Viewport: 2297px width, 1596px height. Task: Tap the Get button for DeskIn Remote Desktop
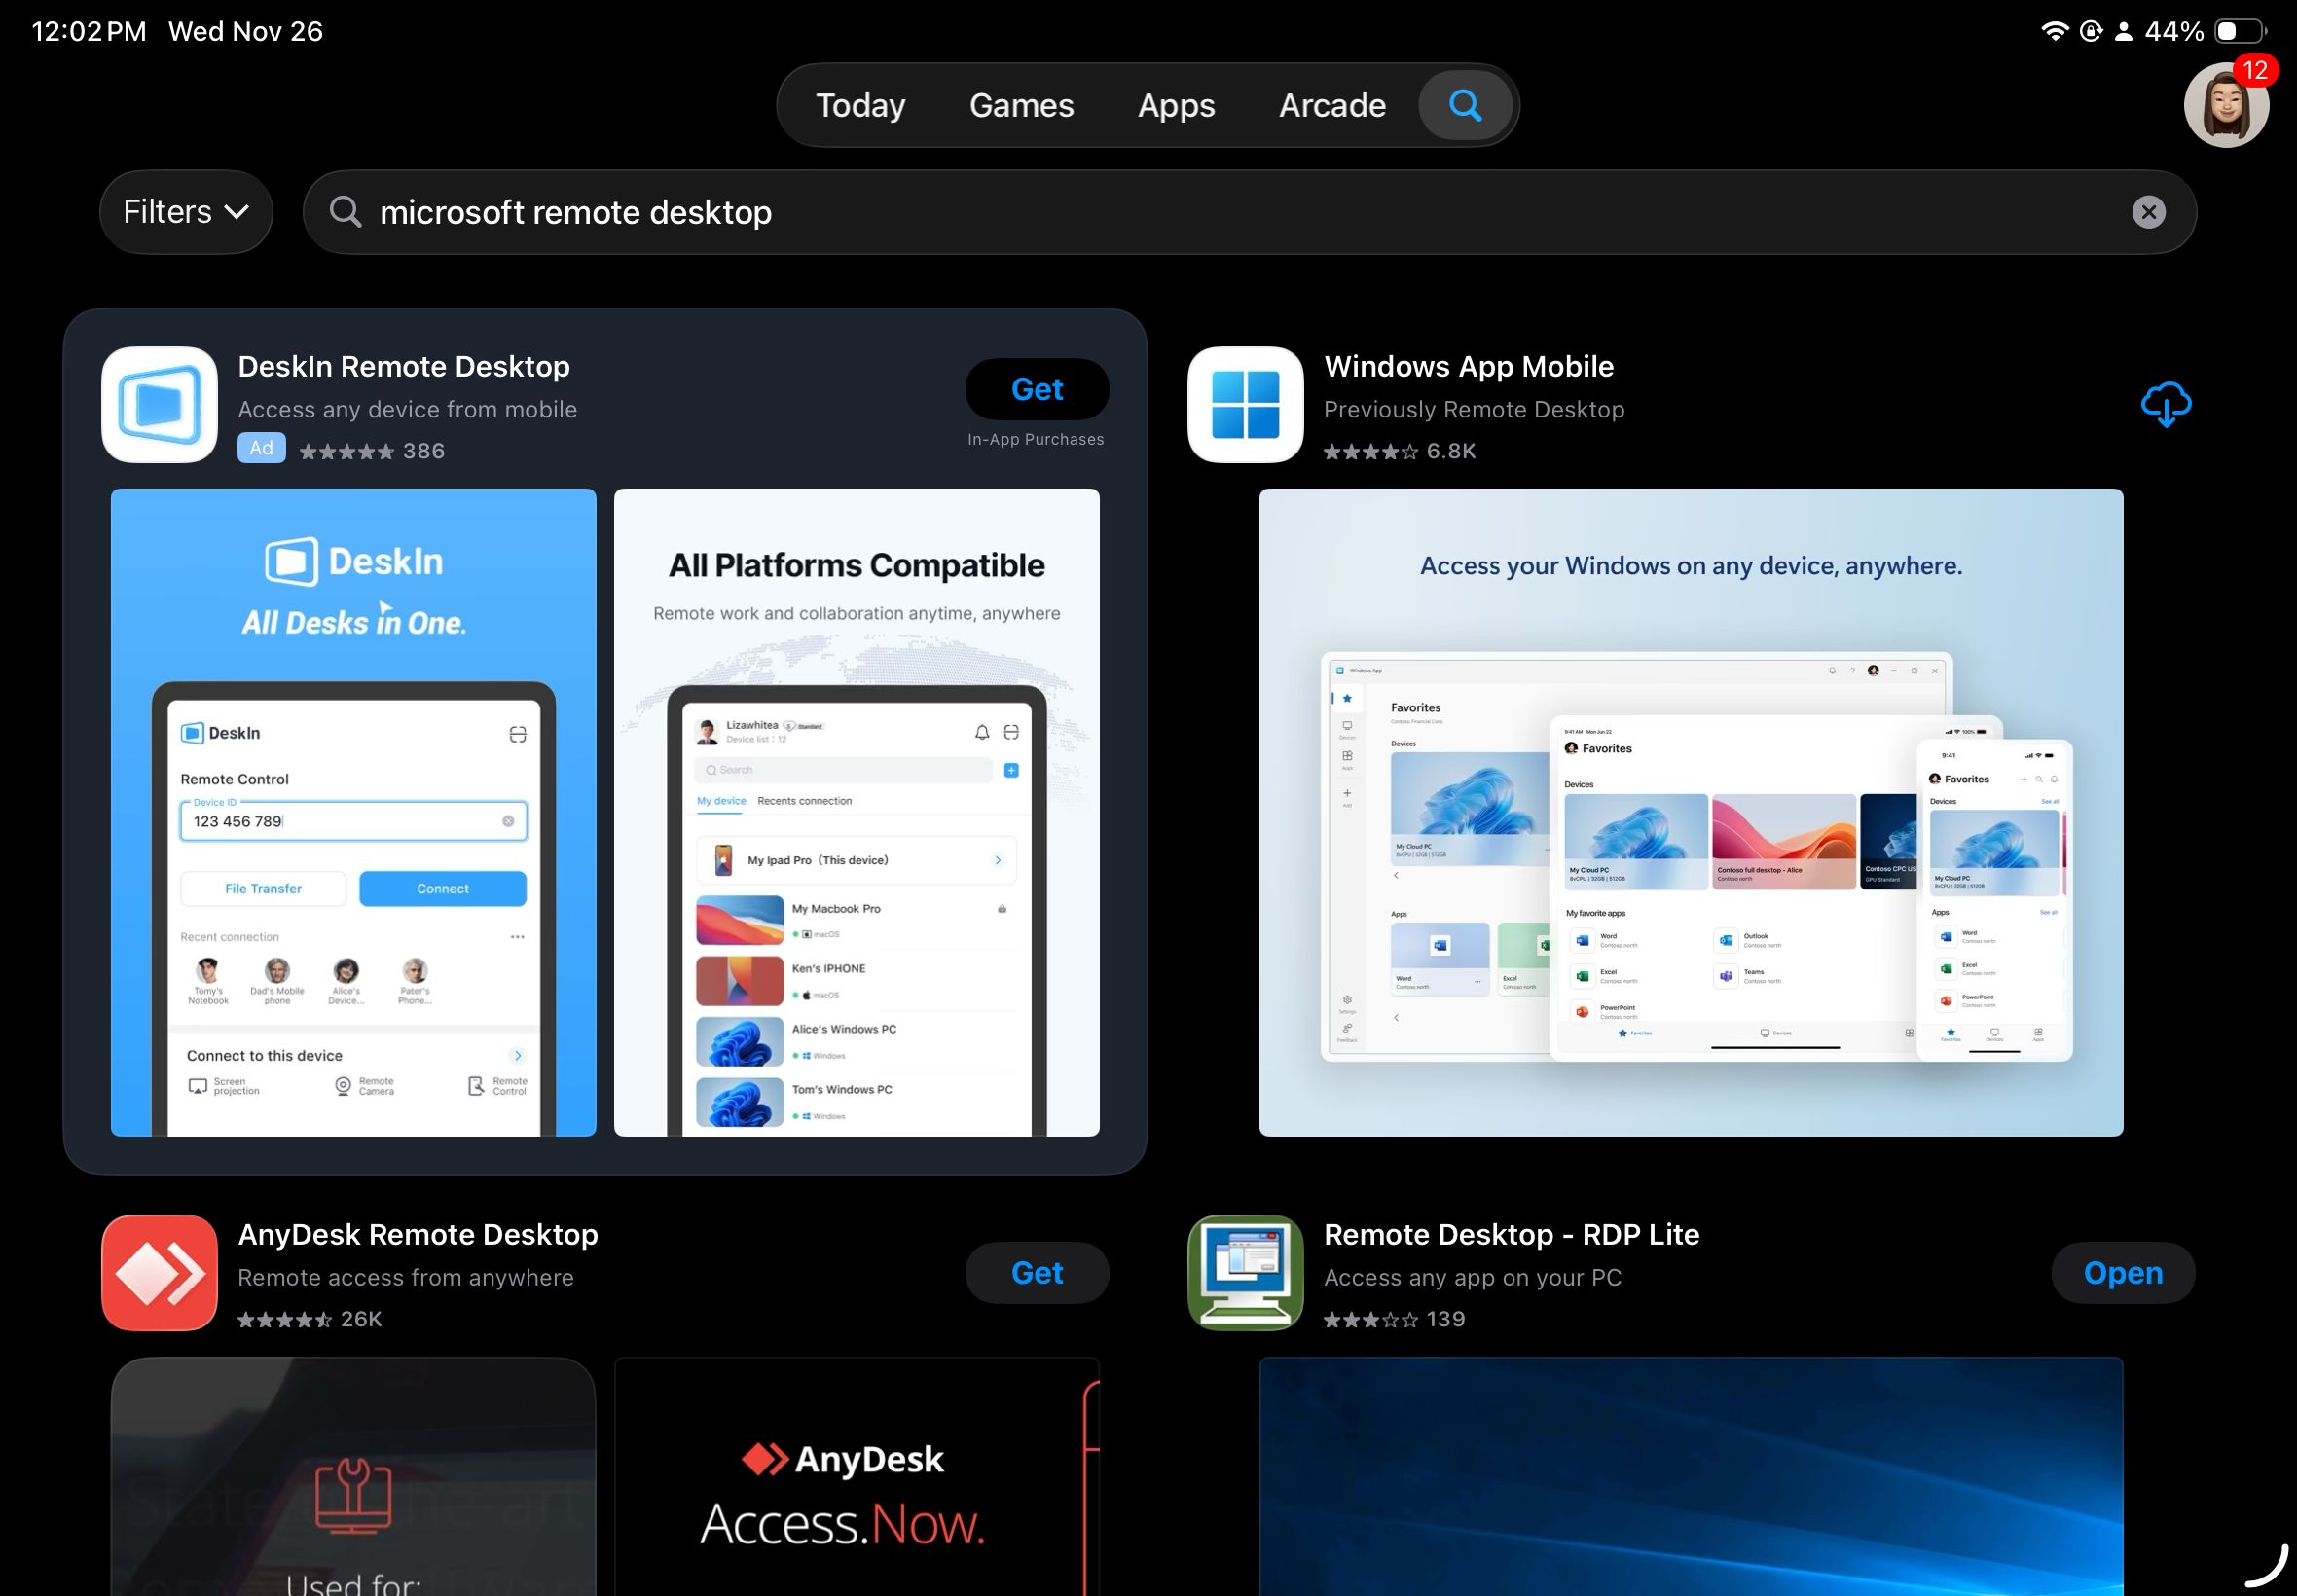click(x=1037, y=389)
